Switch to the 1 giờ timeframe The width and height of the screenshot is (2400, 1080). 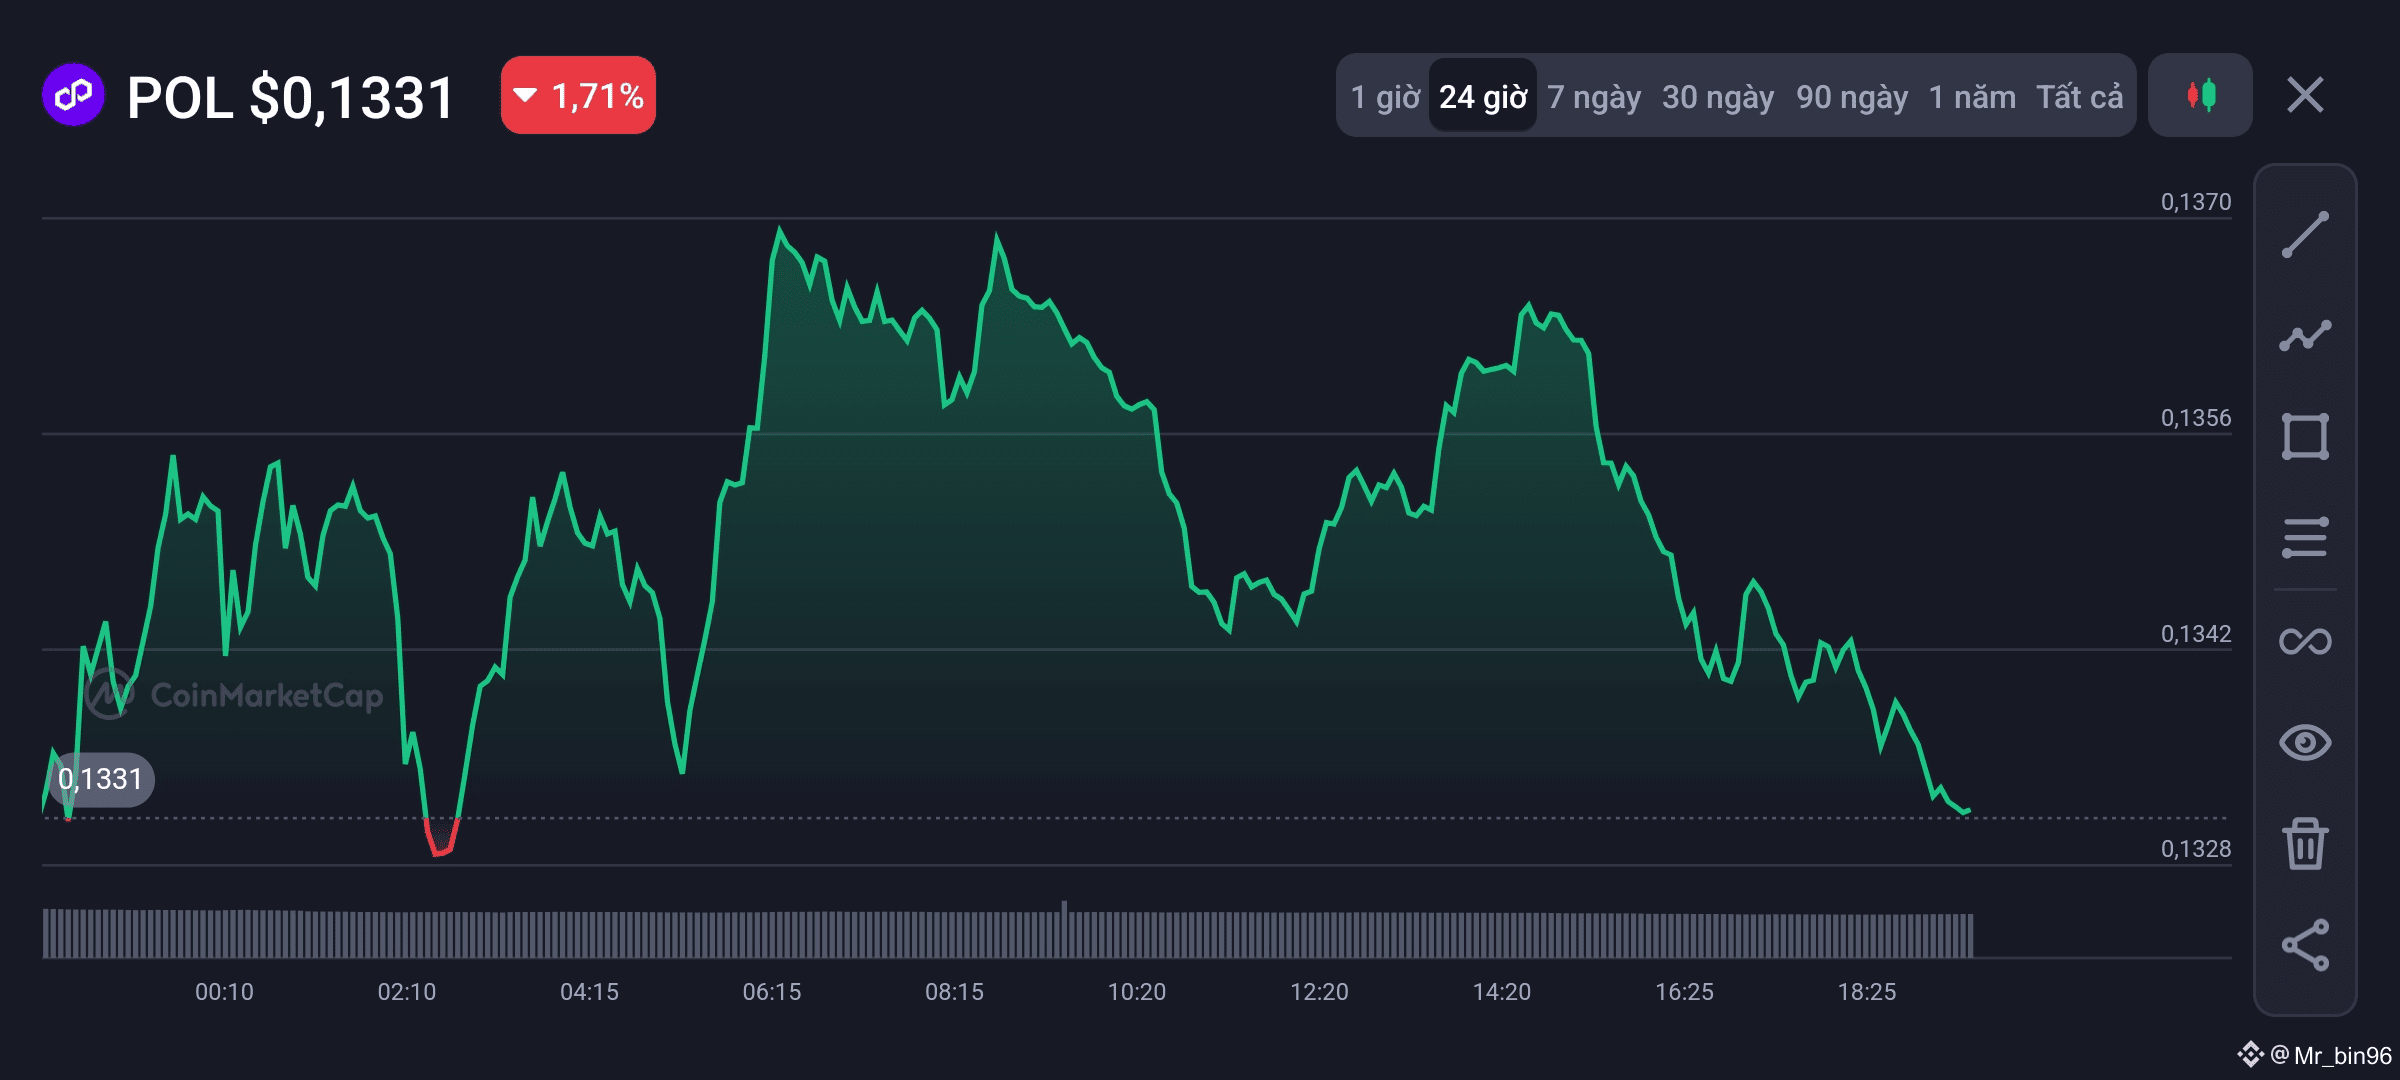pyautogui.click(x=1385, y=97)
